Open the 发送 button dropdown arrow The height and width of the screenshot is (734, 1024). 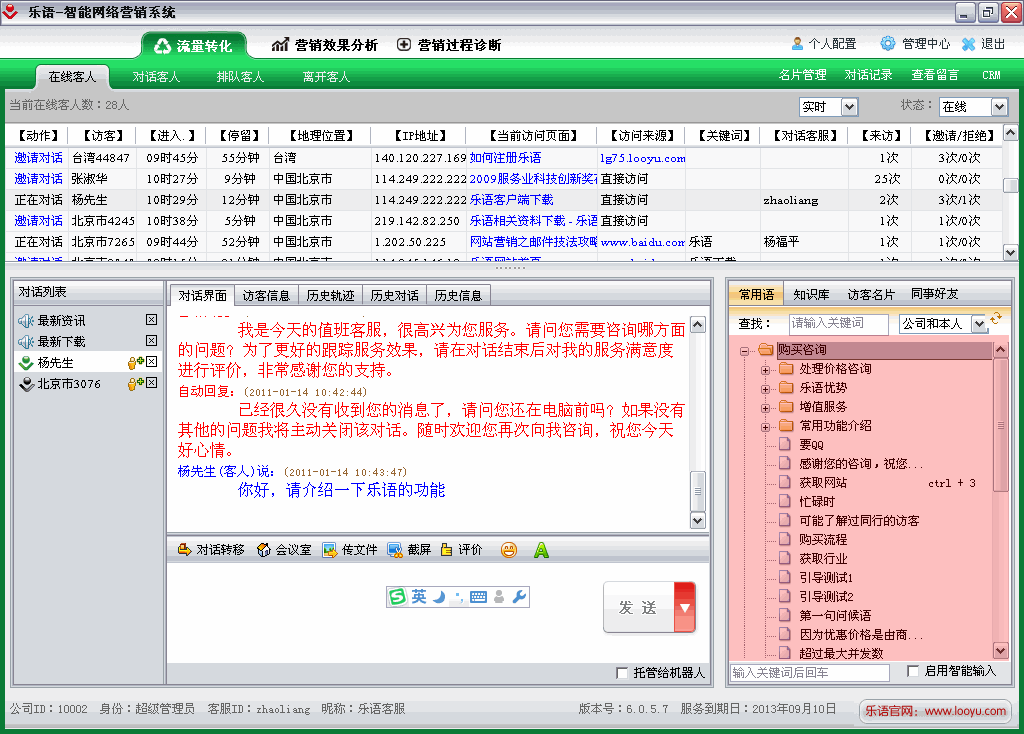pos(685,607)
